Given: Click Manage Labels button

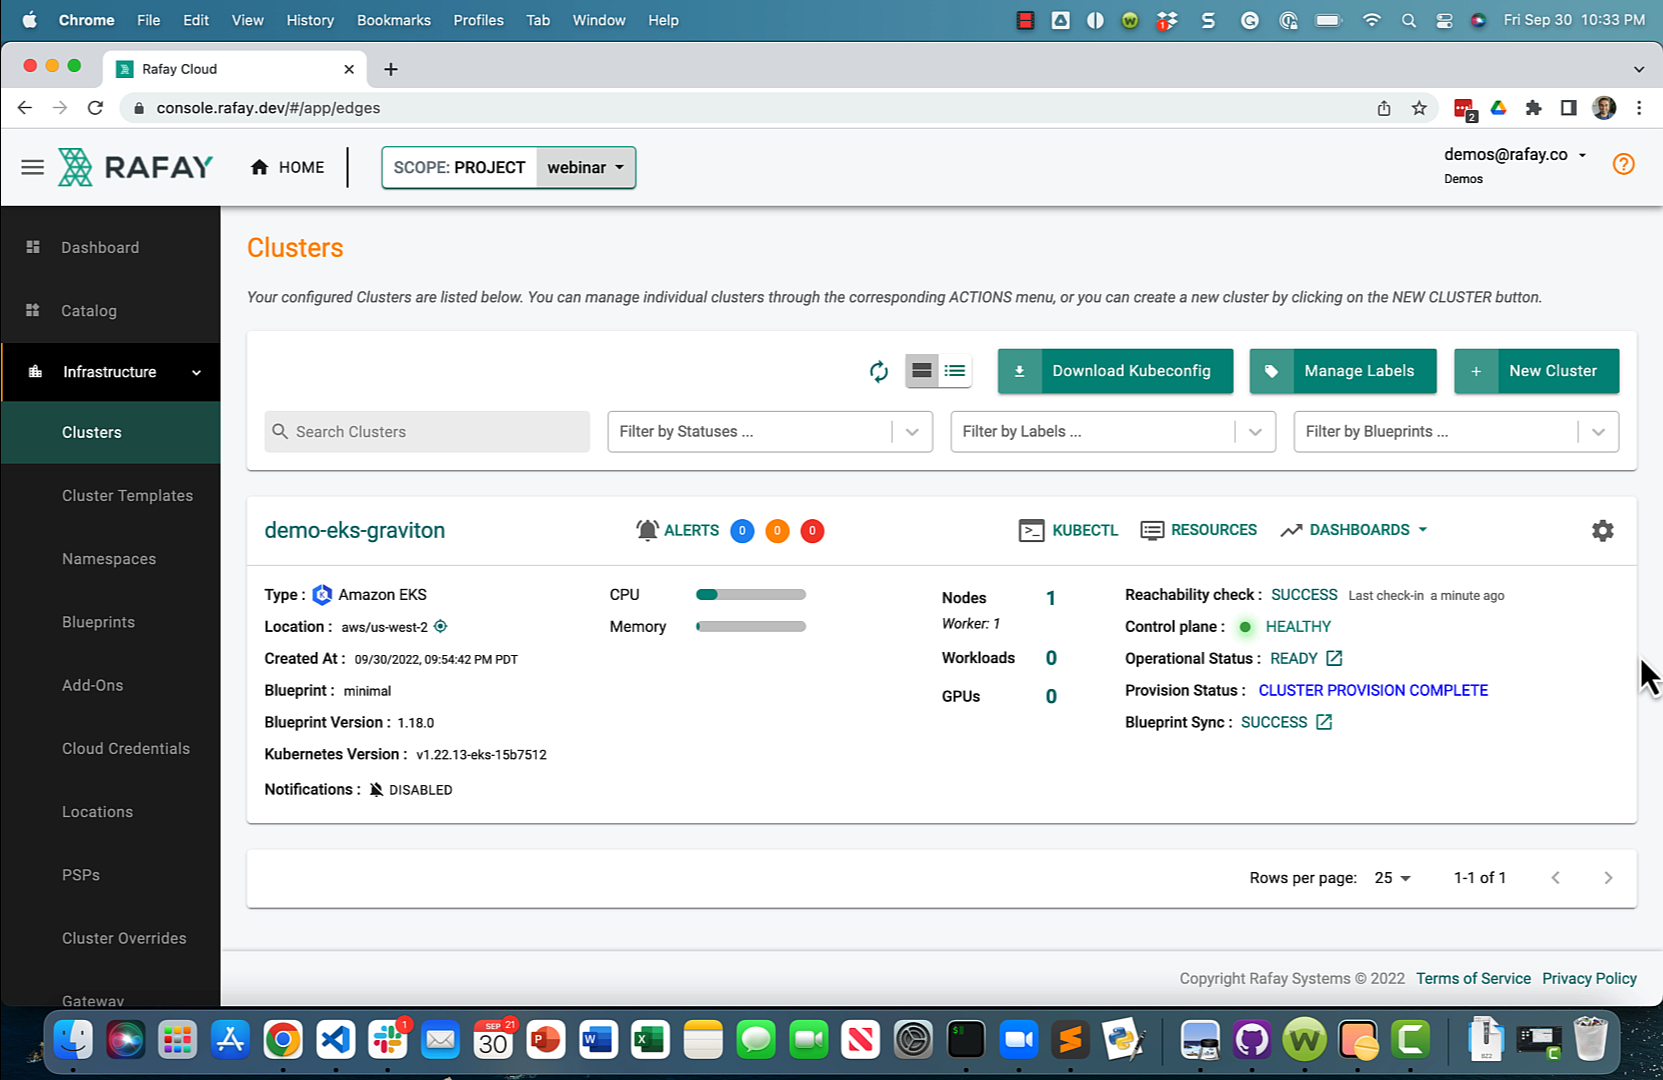Looking at the screenshot, I should (x=1342, y=371).
